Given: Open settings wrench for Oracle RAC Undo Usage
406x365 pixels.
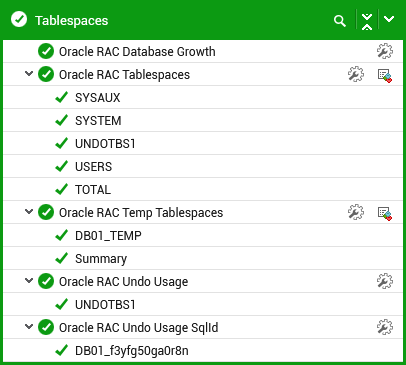Looking at the screenshot, I should 385,281.
